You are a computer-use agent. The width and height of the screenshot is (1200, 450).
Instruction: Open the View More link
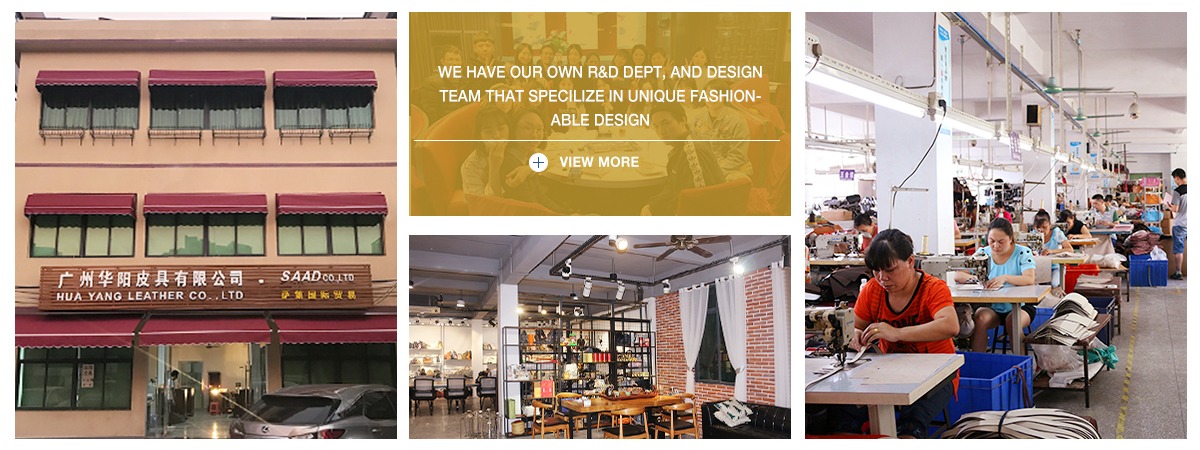599,162
